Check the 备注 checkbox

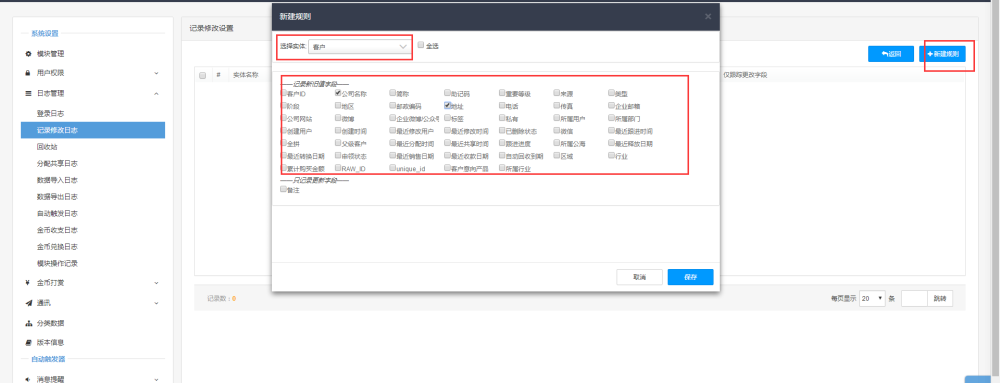(x=284, y=189)
